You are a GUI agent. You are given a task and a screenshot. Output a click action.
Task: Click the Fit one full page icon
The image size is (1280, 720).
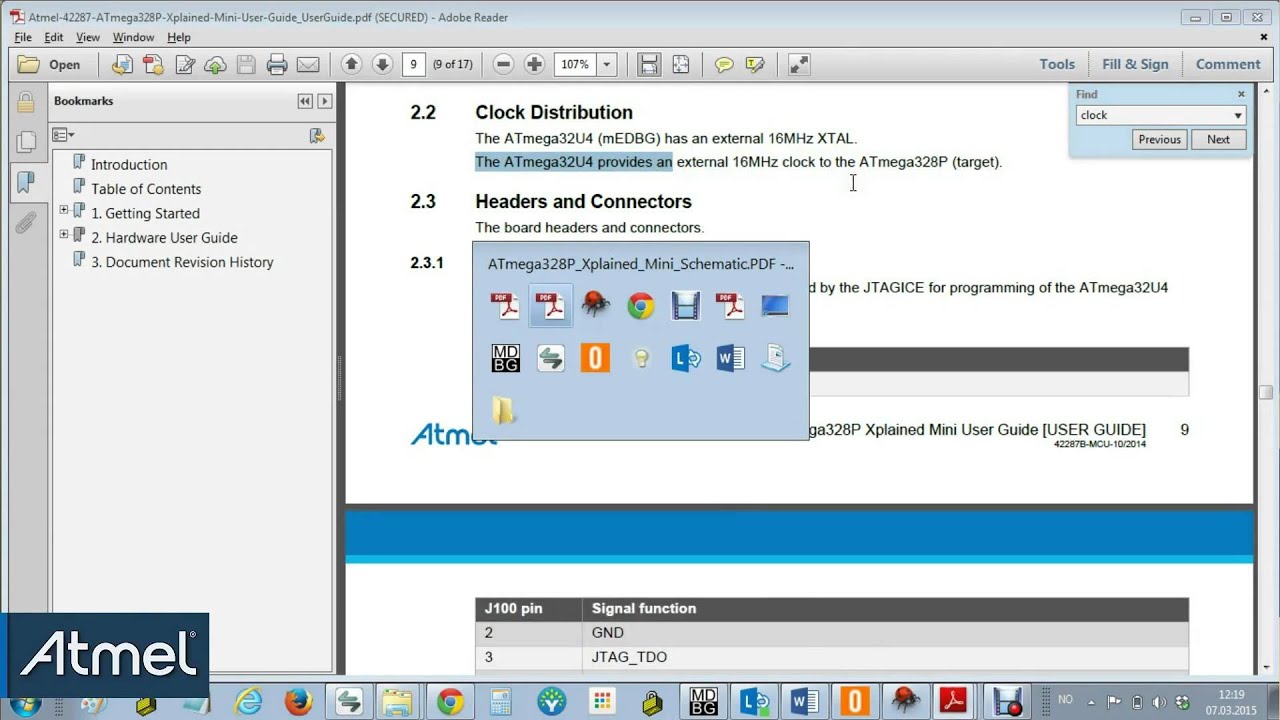pyautogui.click(x=681, y=64)
